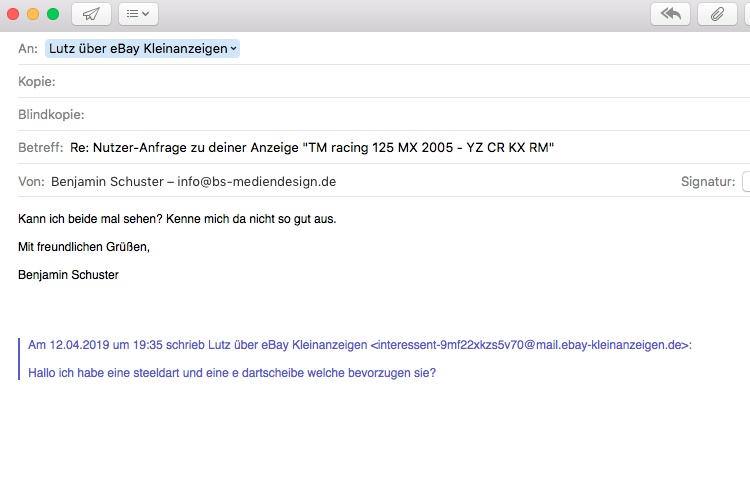Viewport: 750px width, 479px height.
Task: Select sender Benjamin Schuster address
Action: click(194, 182)
